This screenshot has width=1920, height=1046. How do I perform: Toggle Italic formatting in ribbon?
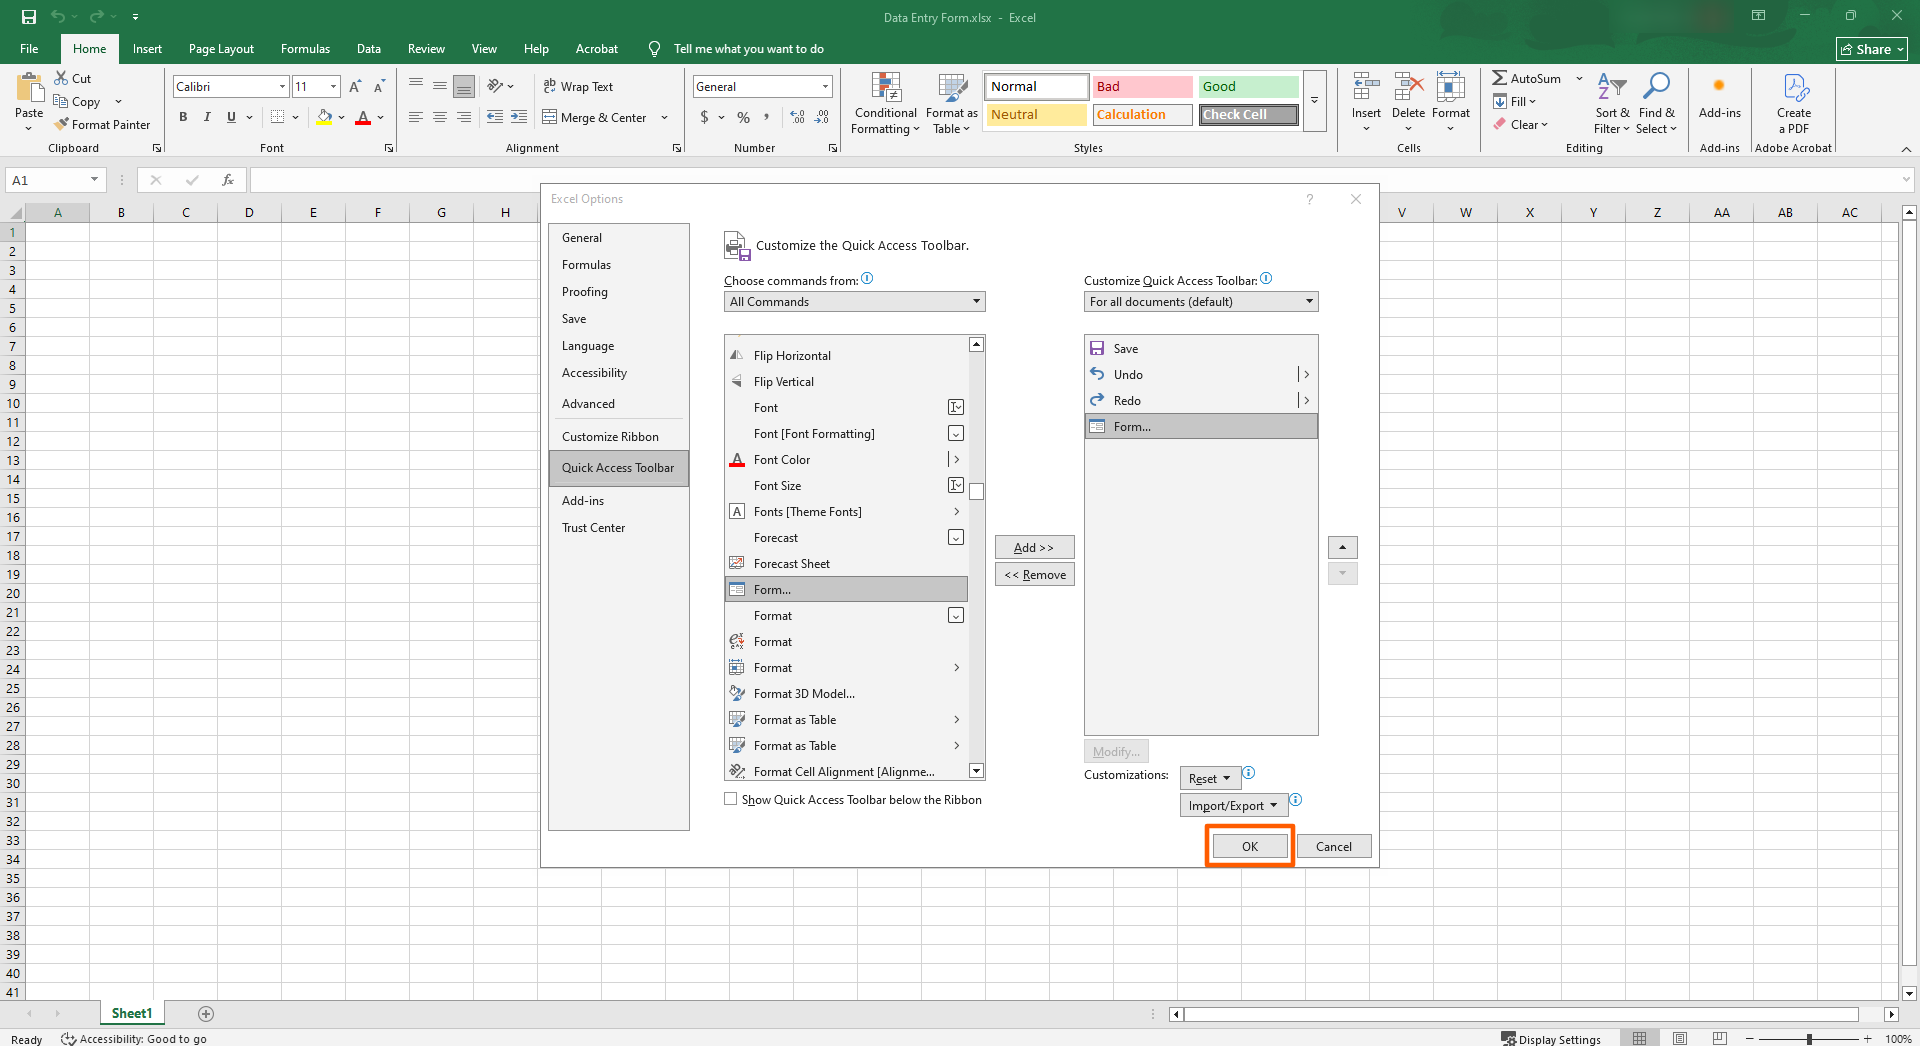tap(207, 117)
